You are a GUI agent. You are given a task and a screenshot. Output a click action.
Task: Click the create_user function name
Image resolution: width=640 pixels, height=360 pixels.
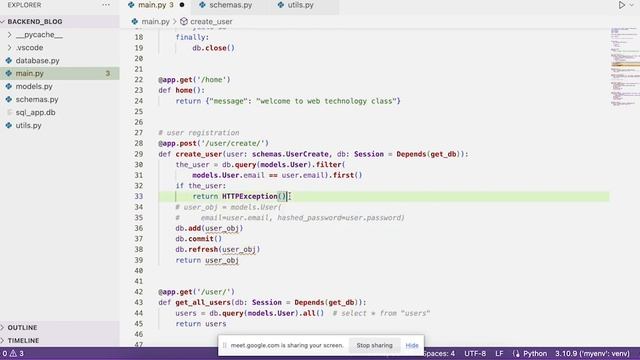click(199, 154)
